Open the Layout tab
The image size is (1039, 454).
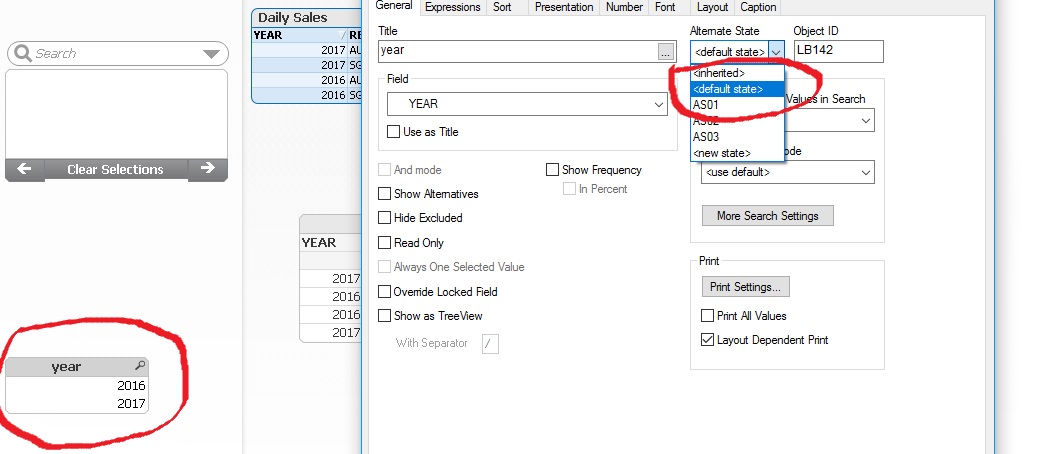tap(713, 7)
